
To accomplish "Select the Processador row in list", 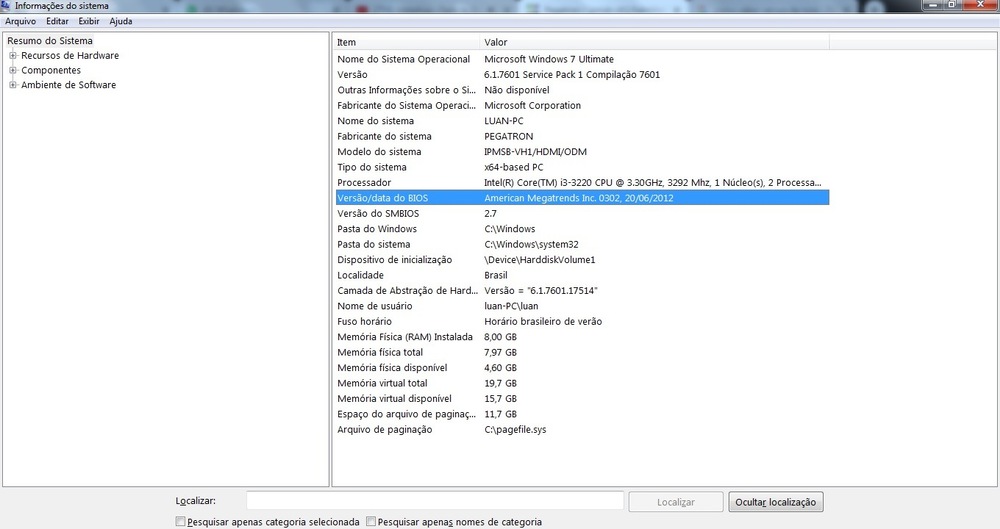I will pyautogui.click(x=580, y=183).
